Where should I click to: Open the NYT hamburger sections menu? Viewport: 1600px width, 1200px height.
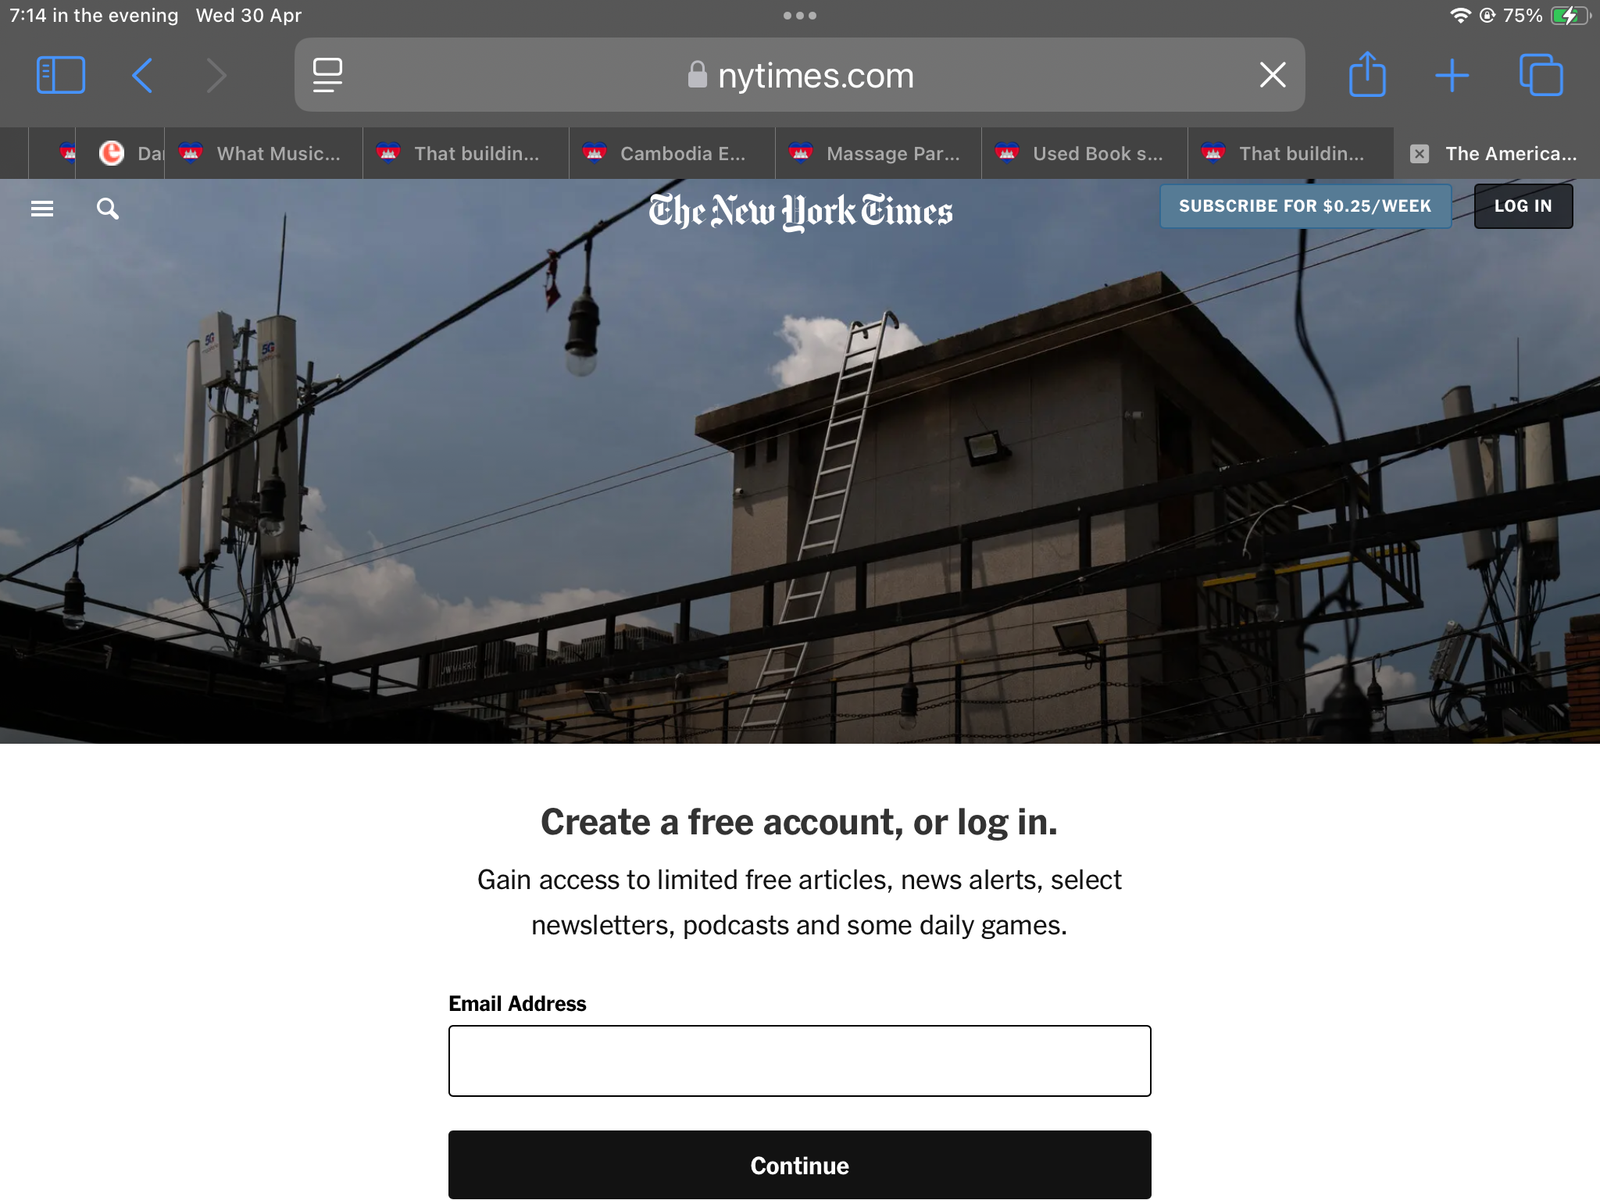tap(42, 208)
